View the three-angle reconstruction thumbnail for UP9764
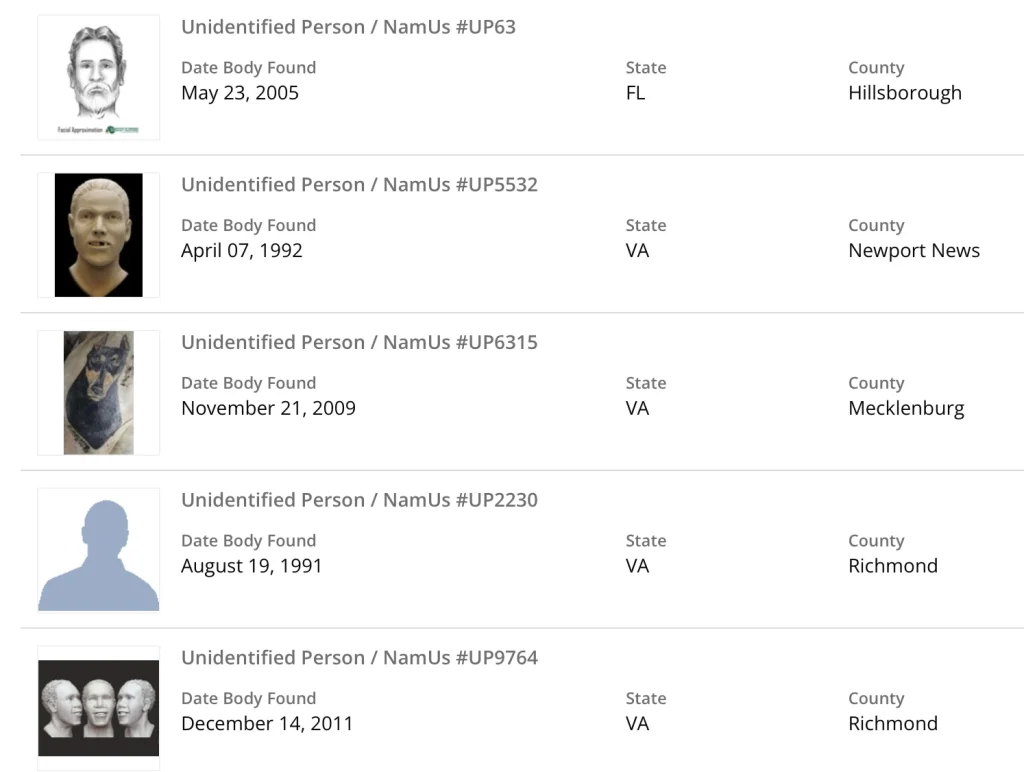Image resolution: width=1024 pixels, height=772 pixels. coord(98,707)
